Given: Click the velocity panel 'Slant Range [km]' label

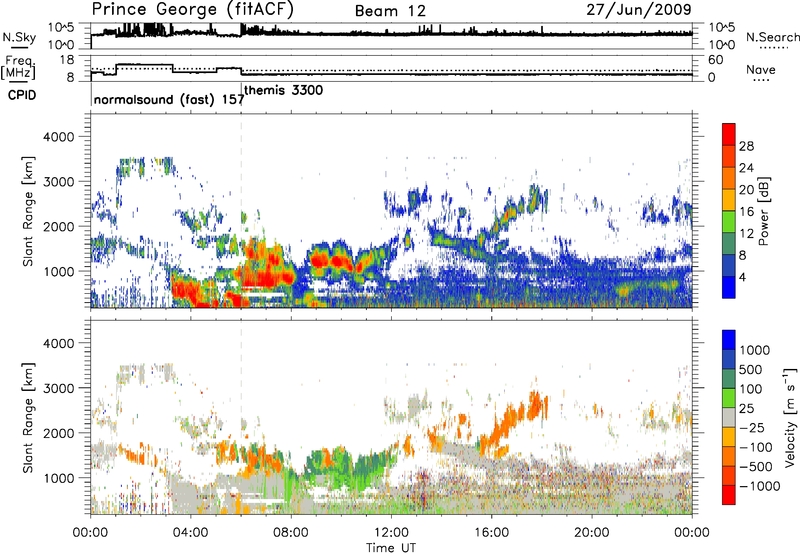Looking at the screenshot, I should pos(28,417).
